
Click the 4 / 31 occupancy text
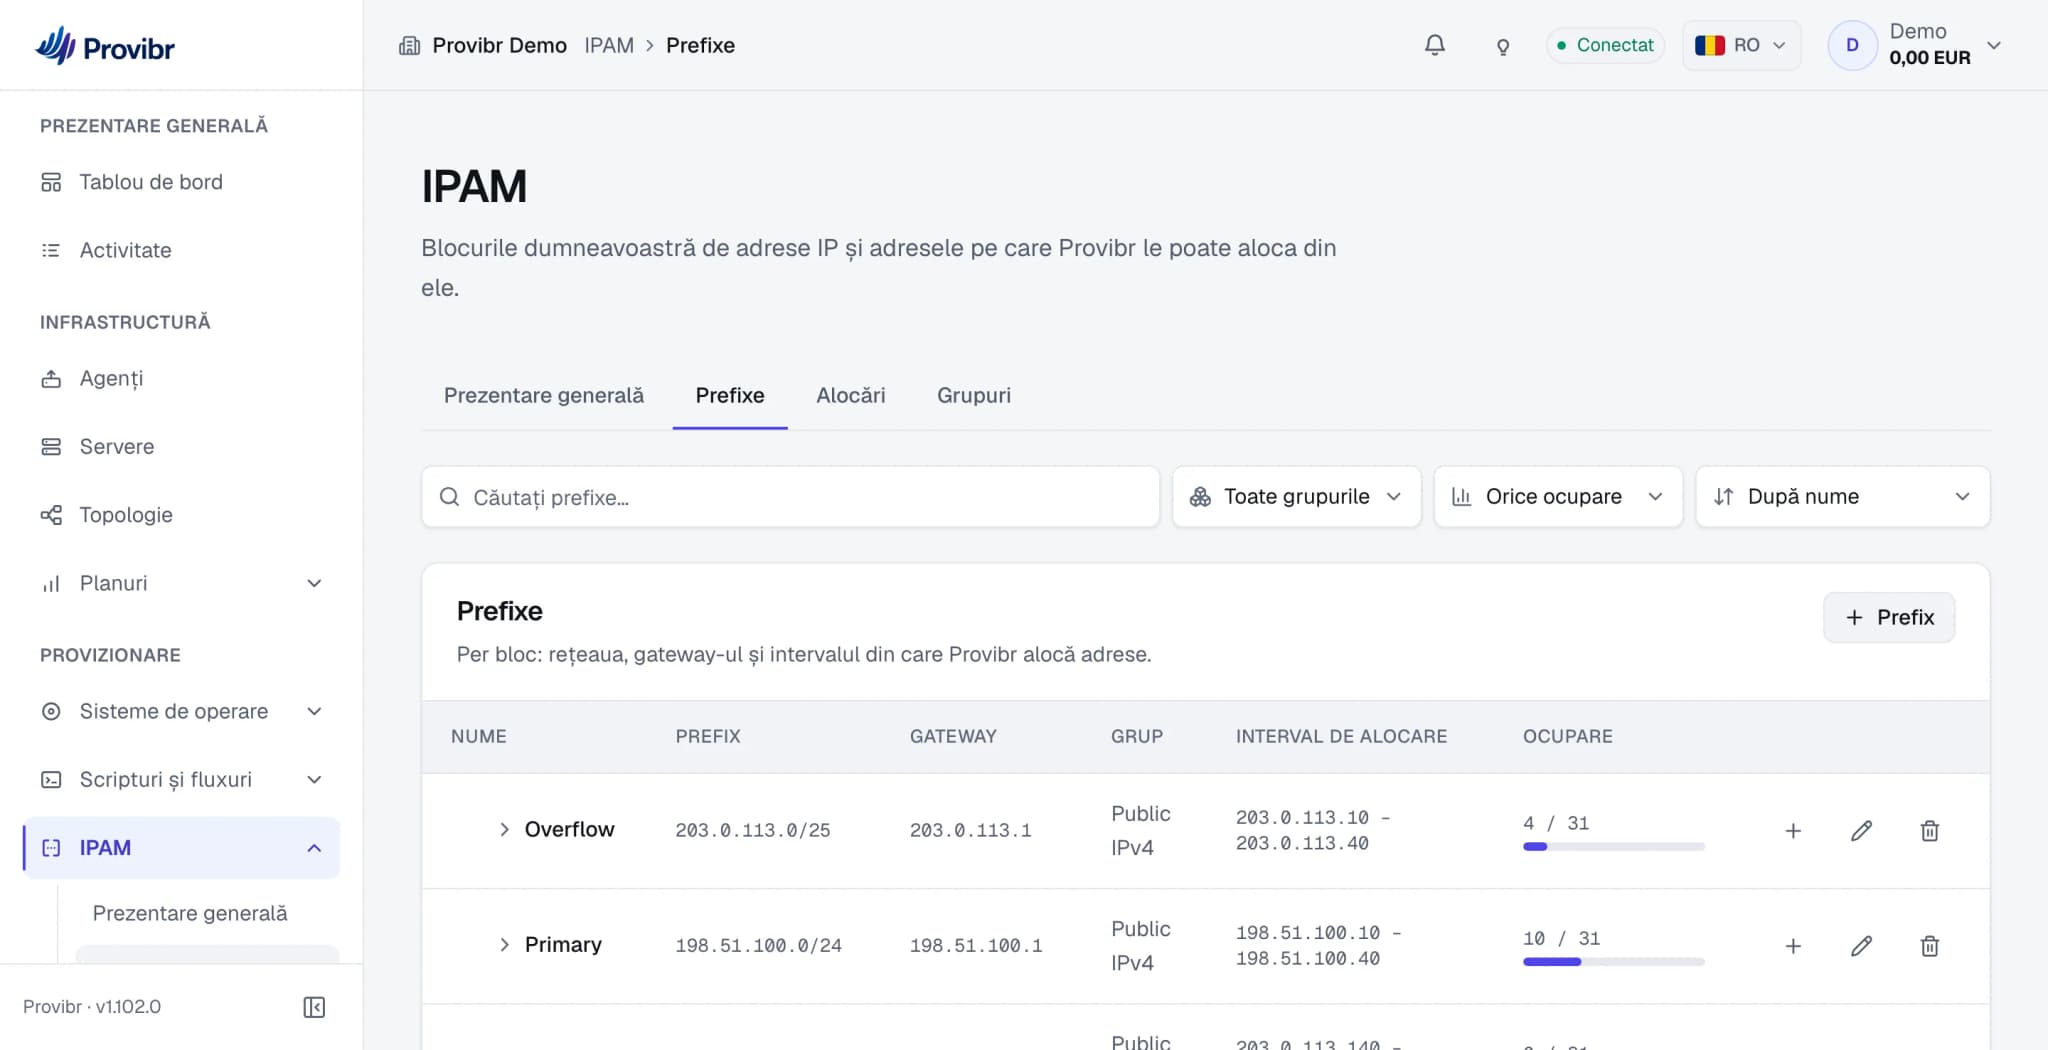click(x=1555, y=823)
